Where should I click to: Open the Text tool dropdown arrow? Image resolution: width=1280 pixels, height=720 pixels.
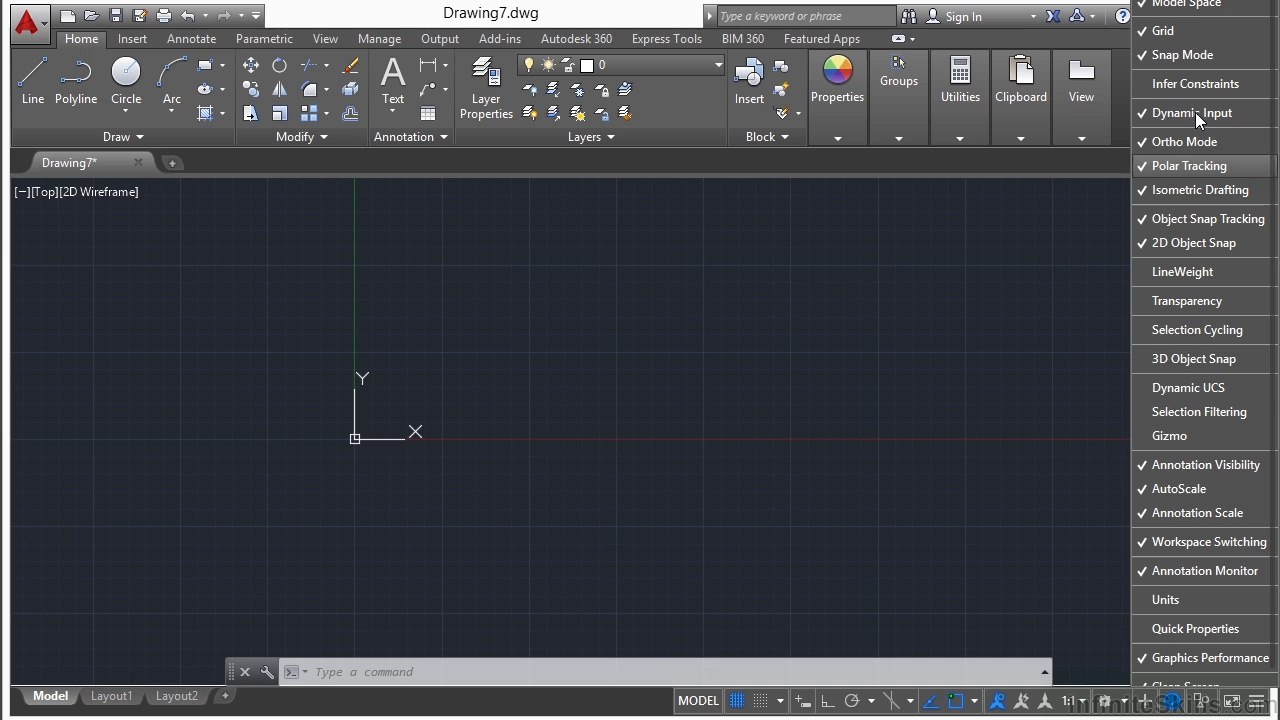(393, 111)
